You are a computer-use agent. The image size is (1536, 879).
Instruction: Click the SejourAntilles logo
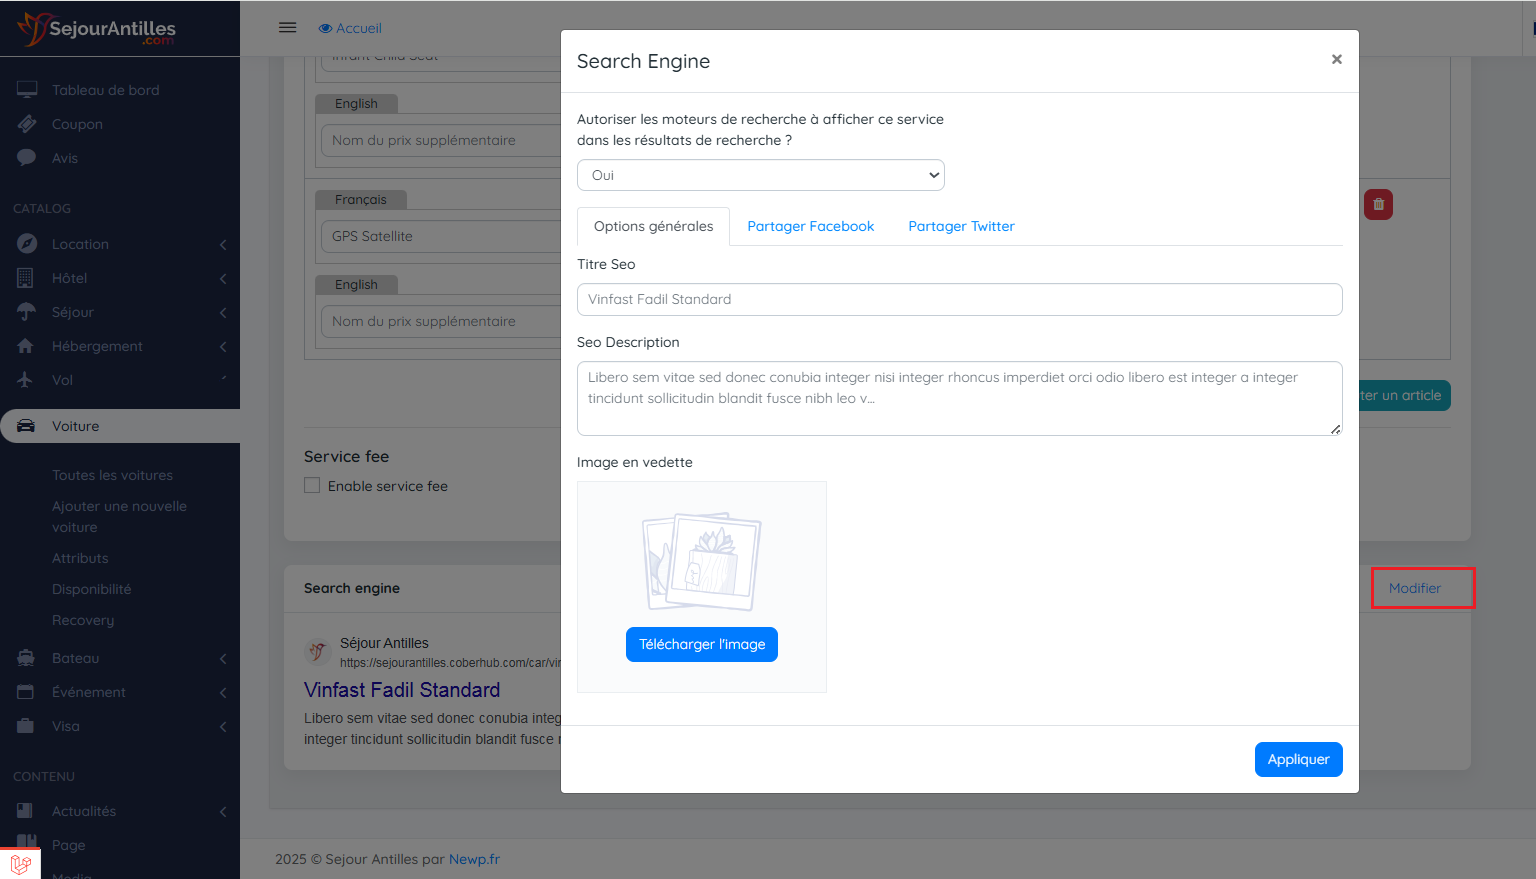97,29
